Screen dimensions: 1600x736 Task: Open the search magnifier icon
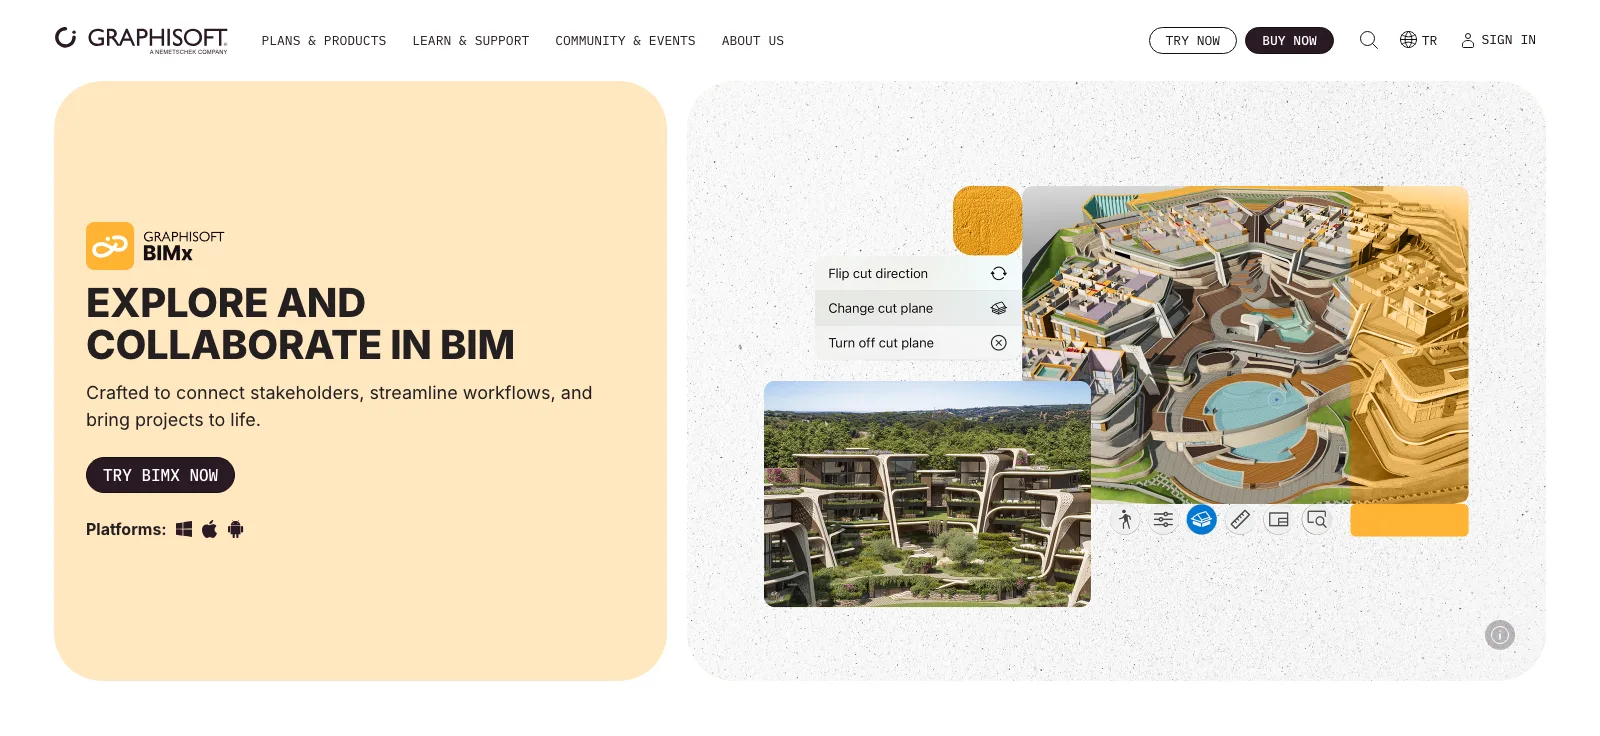1369,40
